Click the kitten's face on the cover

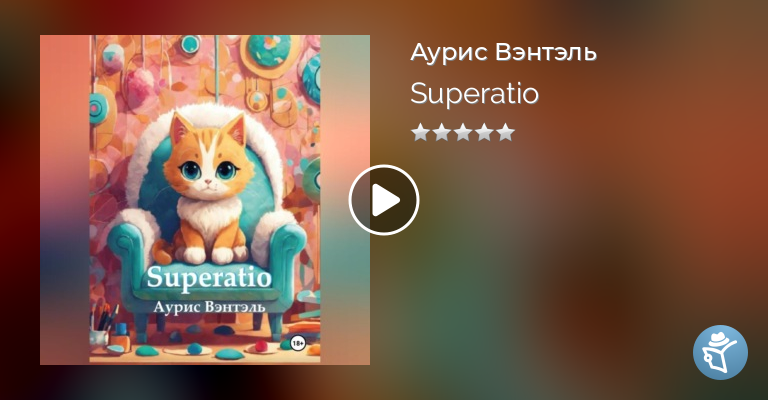pos(206,164)
